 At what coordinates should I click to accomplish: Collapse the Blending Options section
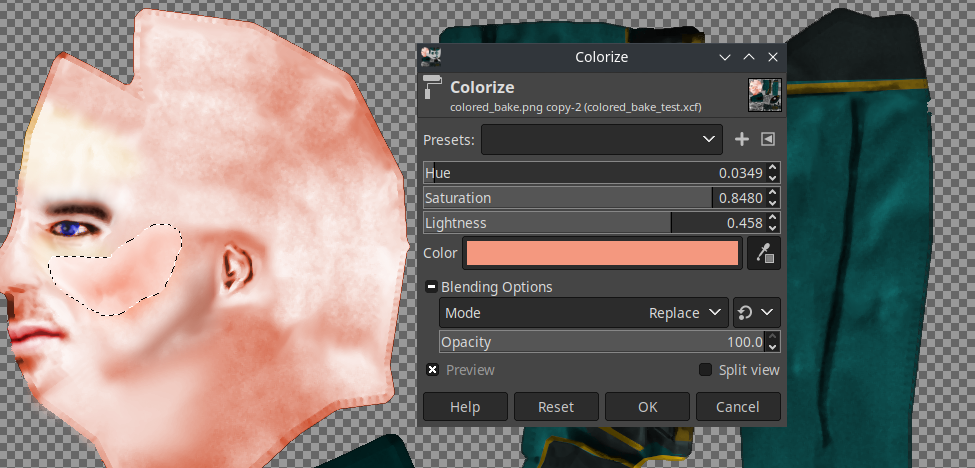coord(432,287)
